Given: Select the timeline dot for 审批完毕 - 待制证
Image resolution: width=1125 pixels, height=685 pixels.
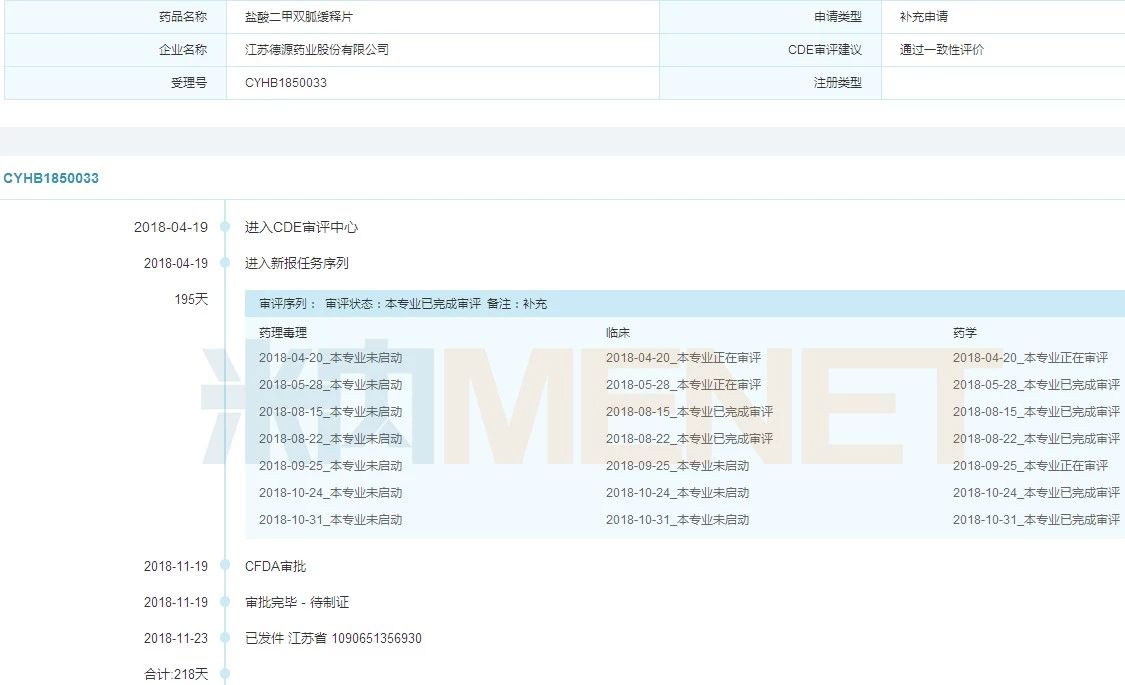Looking at the screenshot, I should 225,602.
